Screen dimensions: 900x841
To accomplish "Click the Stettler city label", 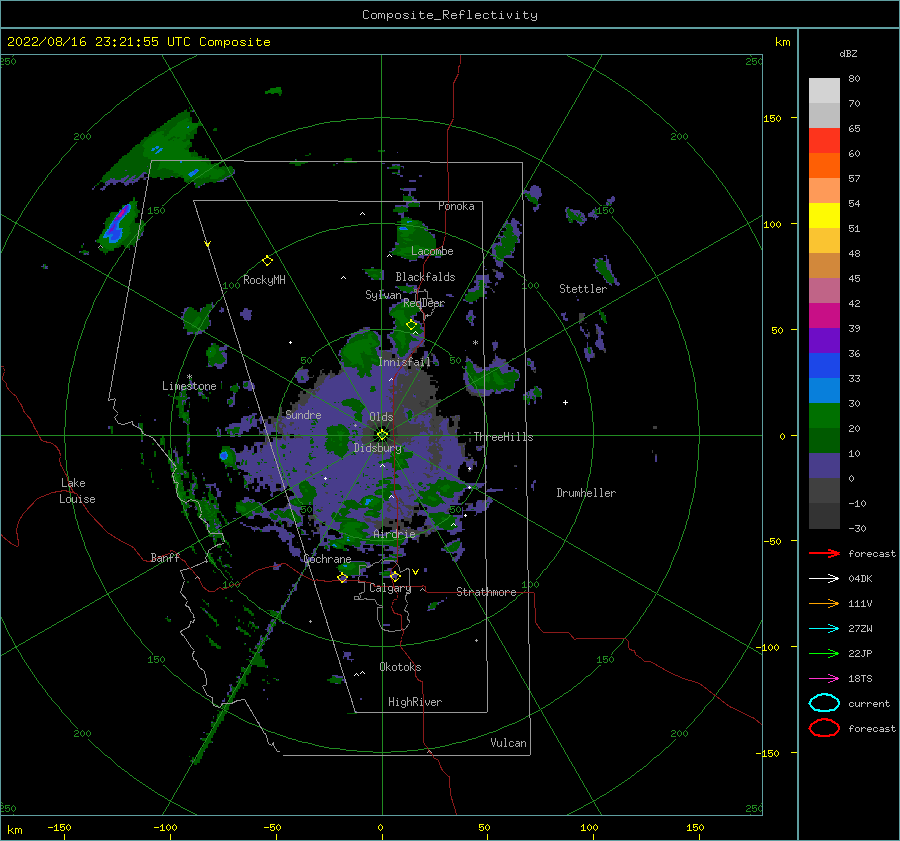I will (x=583, y=289).
